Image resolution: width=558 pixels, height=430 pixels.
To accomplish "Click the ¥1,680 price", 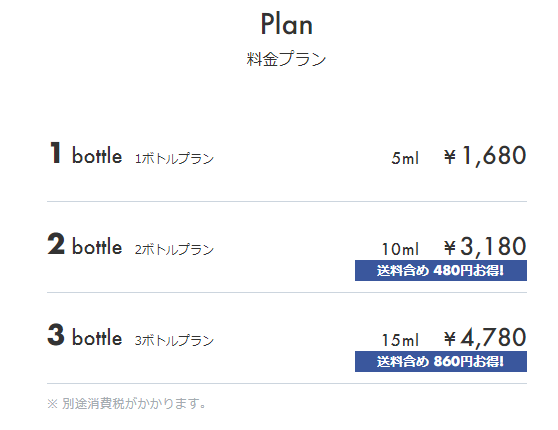I will click(x=485, y=156).
